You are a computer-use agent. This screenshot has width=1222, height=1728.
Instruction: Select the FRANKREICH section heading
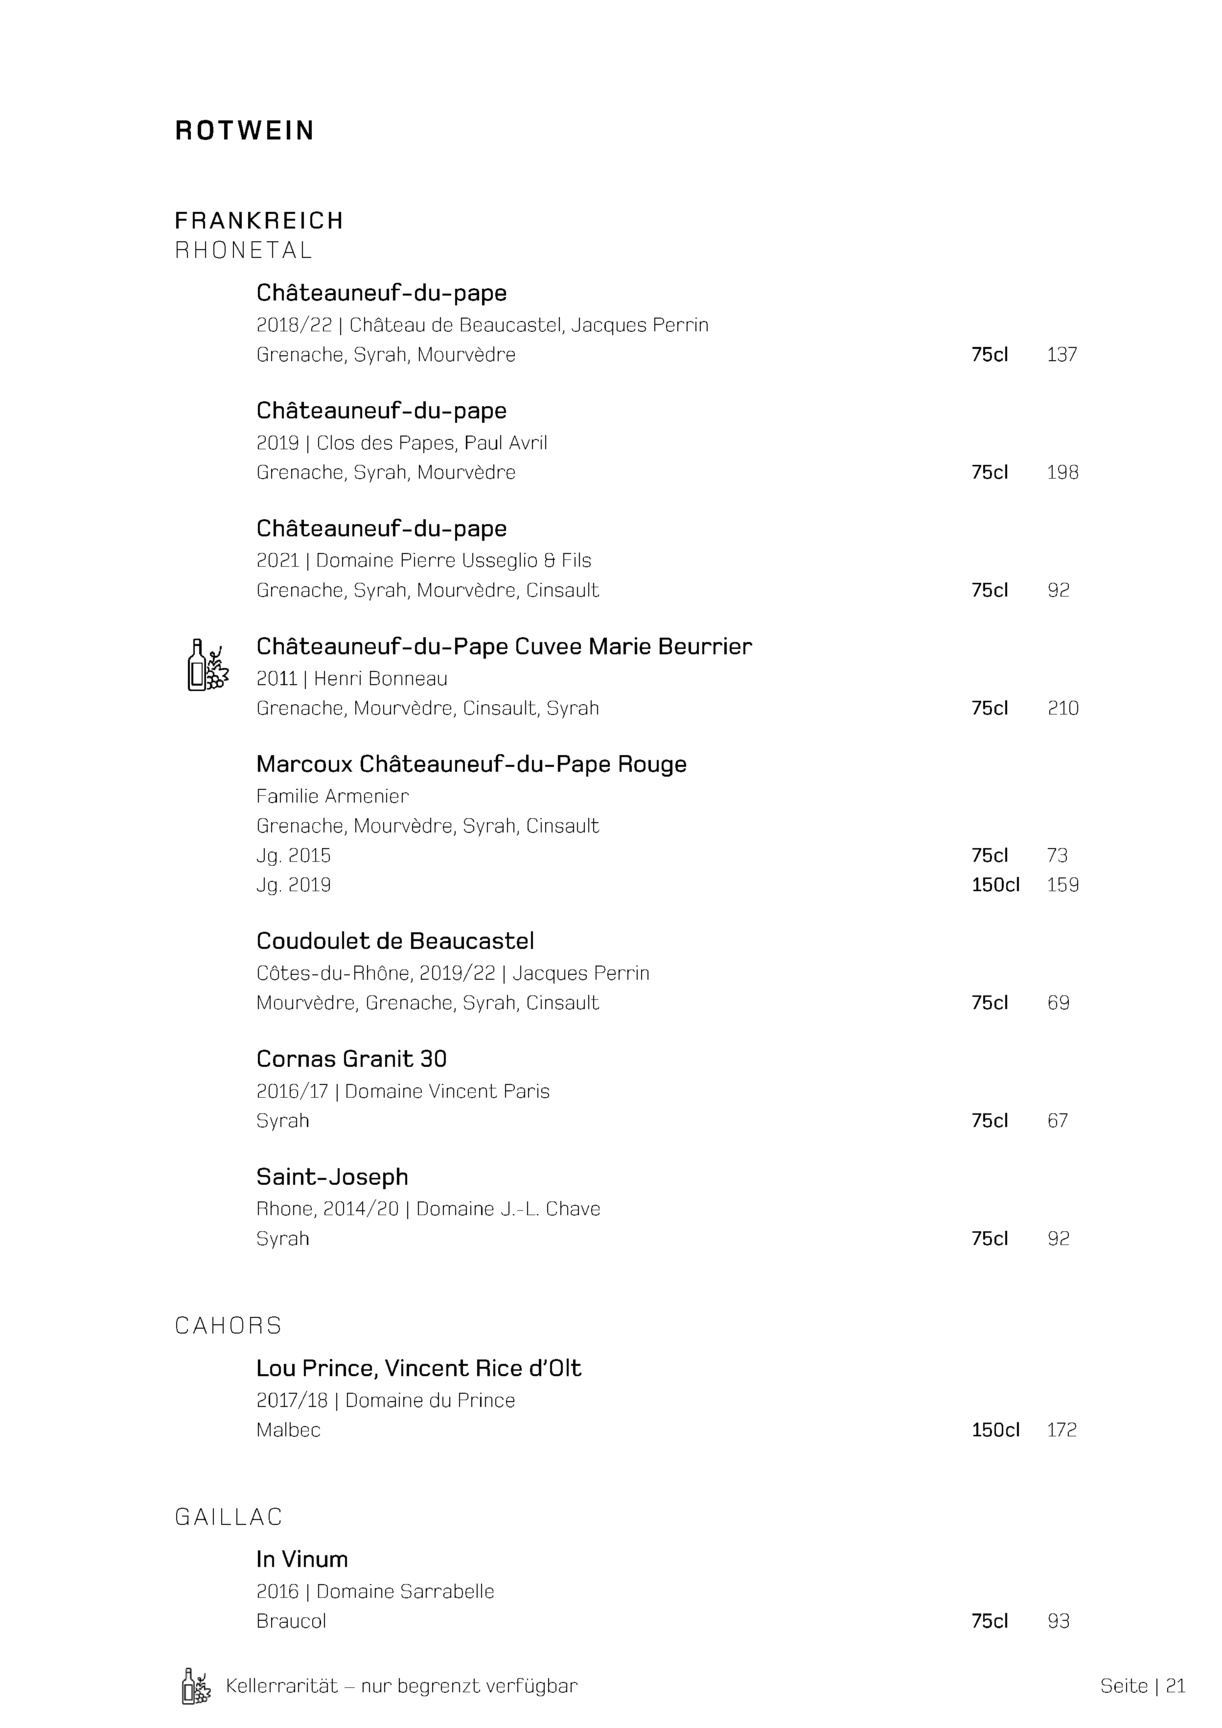pyautogui.click(x=259, y=220)
